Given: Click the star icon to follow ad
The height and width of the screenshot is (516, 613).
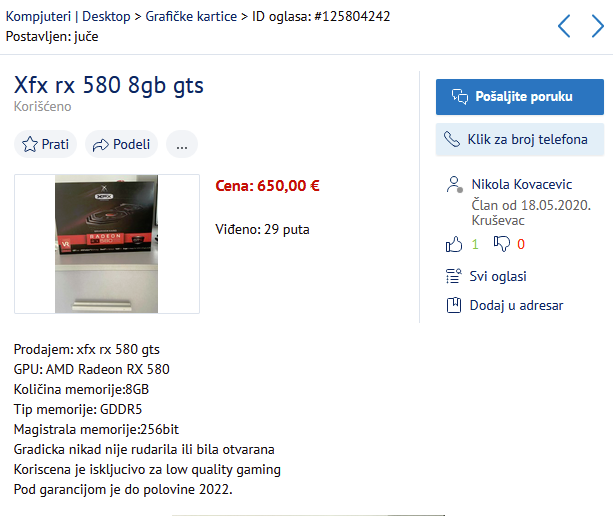Looking at the screenshot, I should (x=30, y=144).
